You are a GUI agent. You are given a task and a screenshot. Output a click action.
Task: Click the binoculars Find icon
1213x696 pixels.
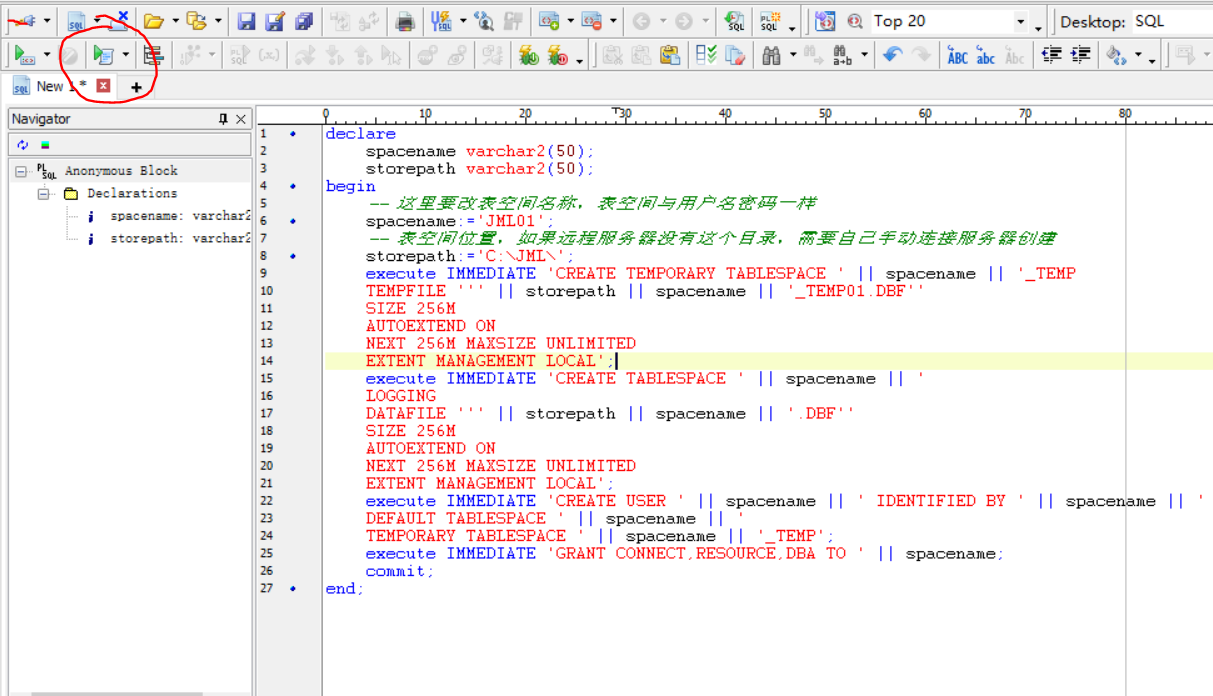(x=771, y=55)
